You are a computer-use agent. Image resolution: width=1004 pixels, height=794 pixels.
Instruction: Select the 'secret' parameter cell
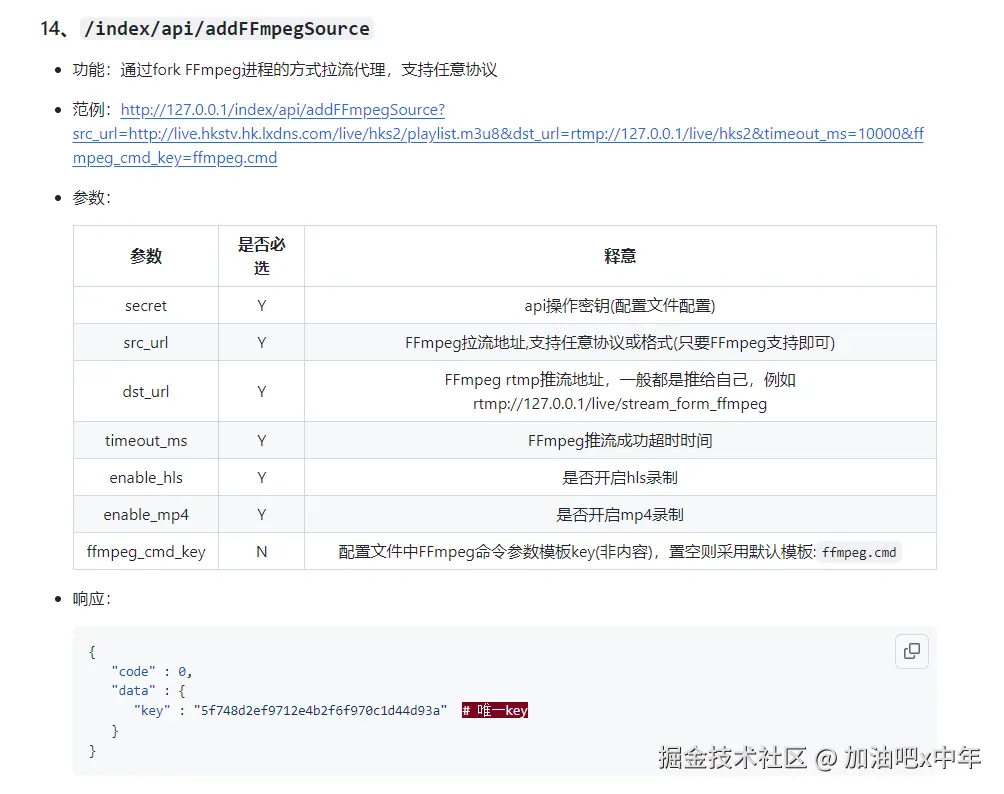click(146, 305)
